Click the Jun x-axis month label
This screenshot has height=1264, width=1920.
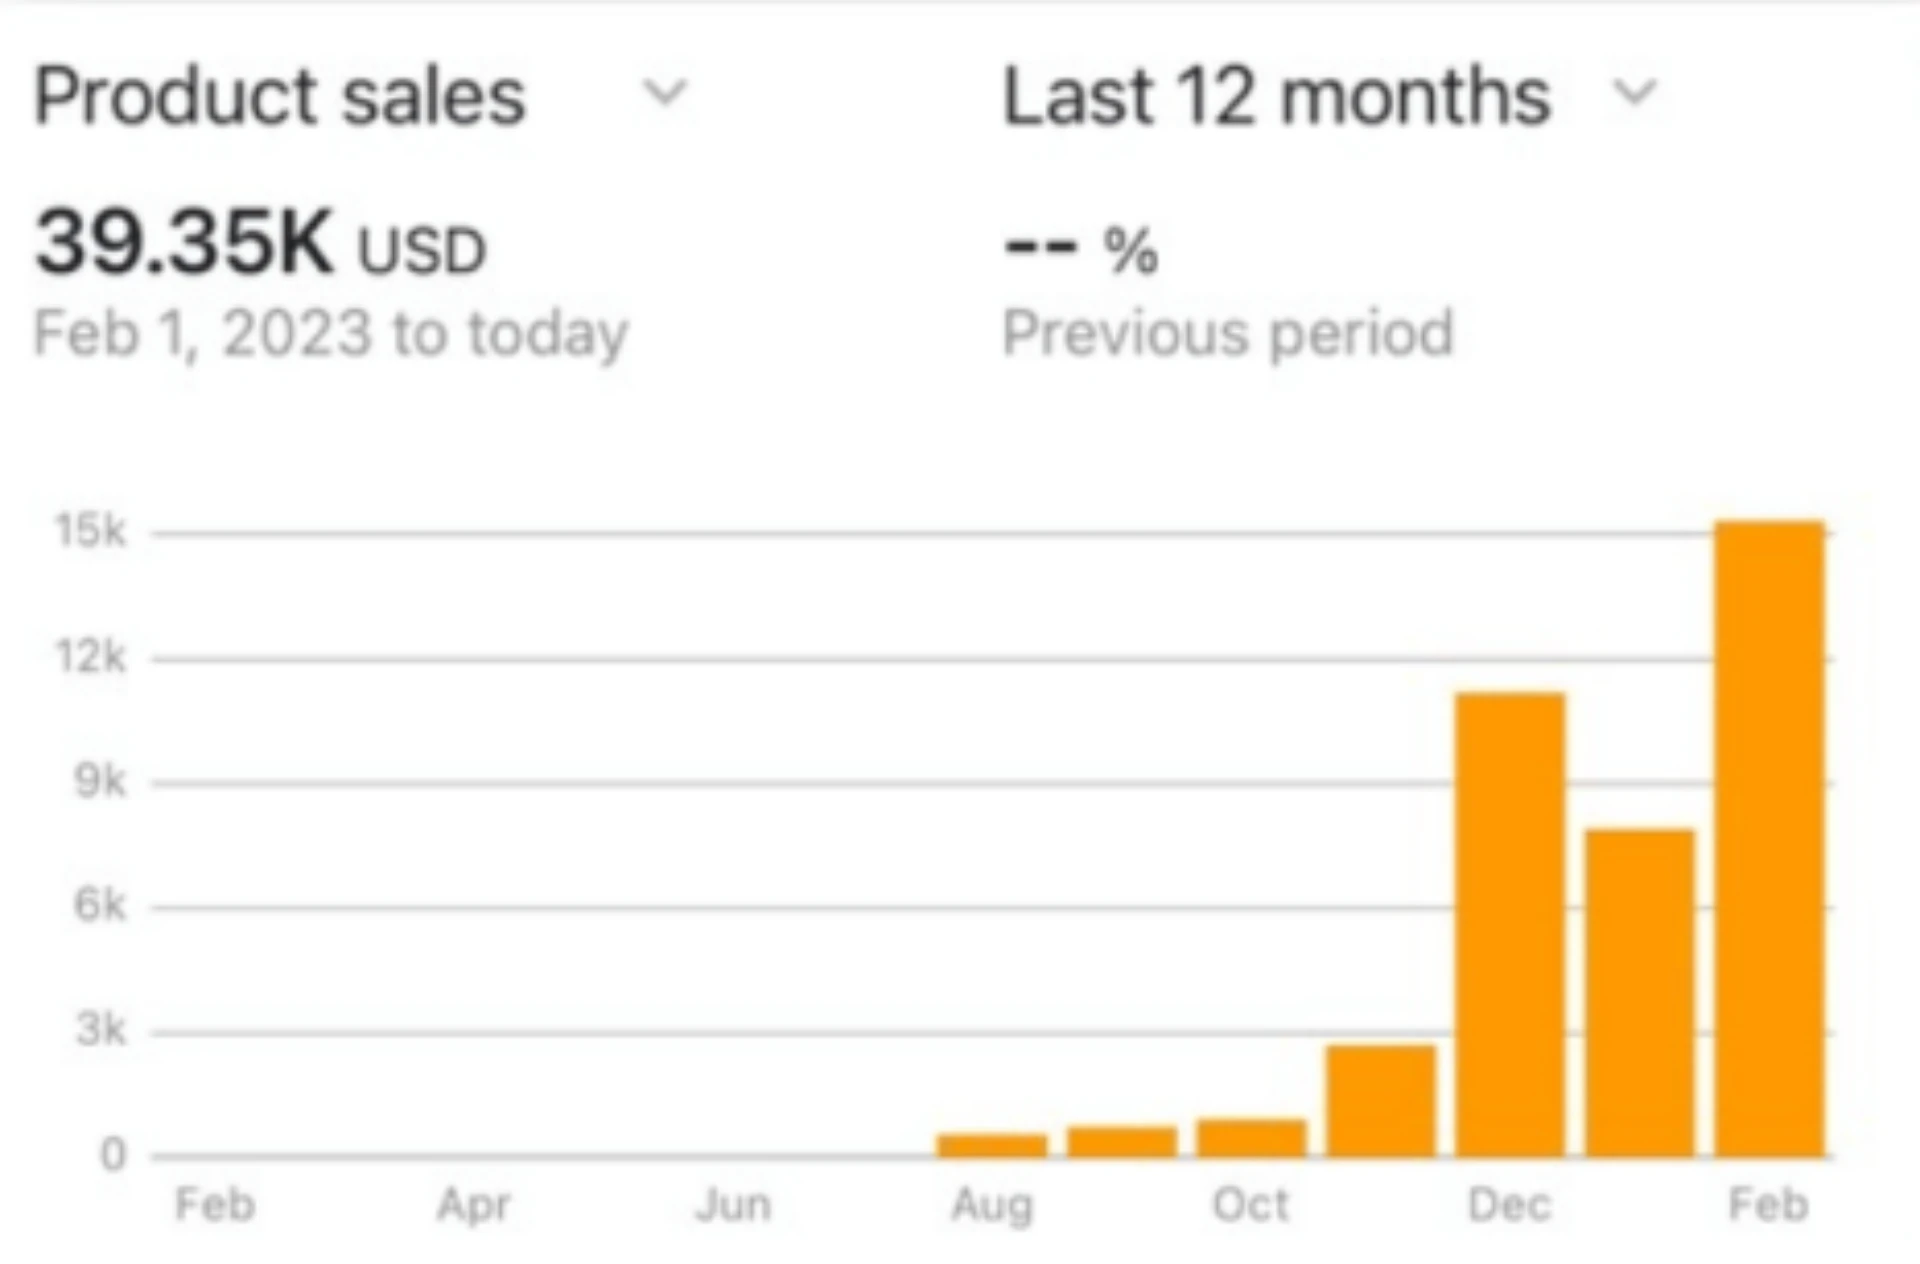(x=733, y=1205)
